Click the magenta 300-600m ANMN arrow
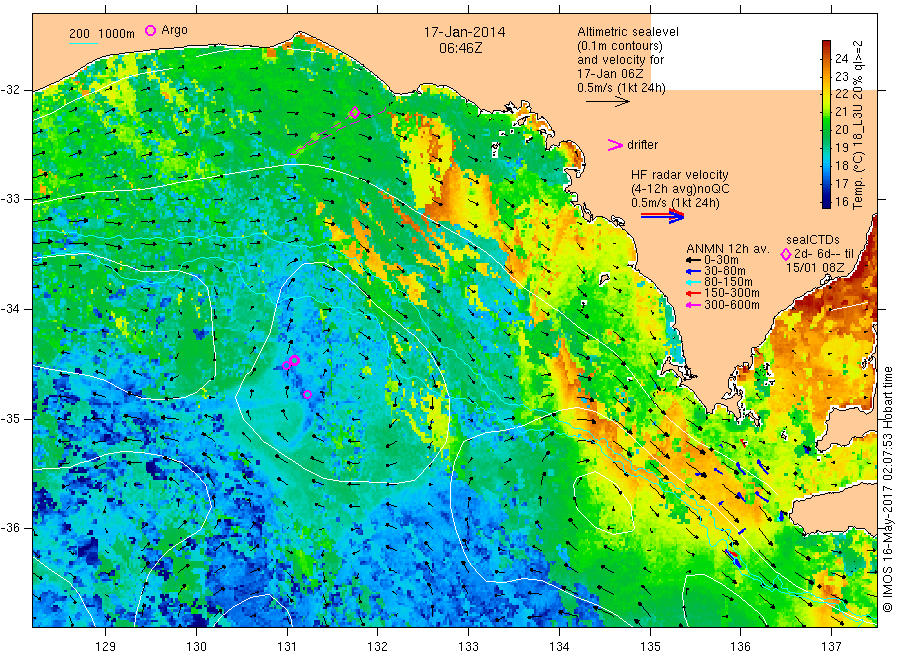 pos(693,305)
